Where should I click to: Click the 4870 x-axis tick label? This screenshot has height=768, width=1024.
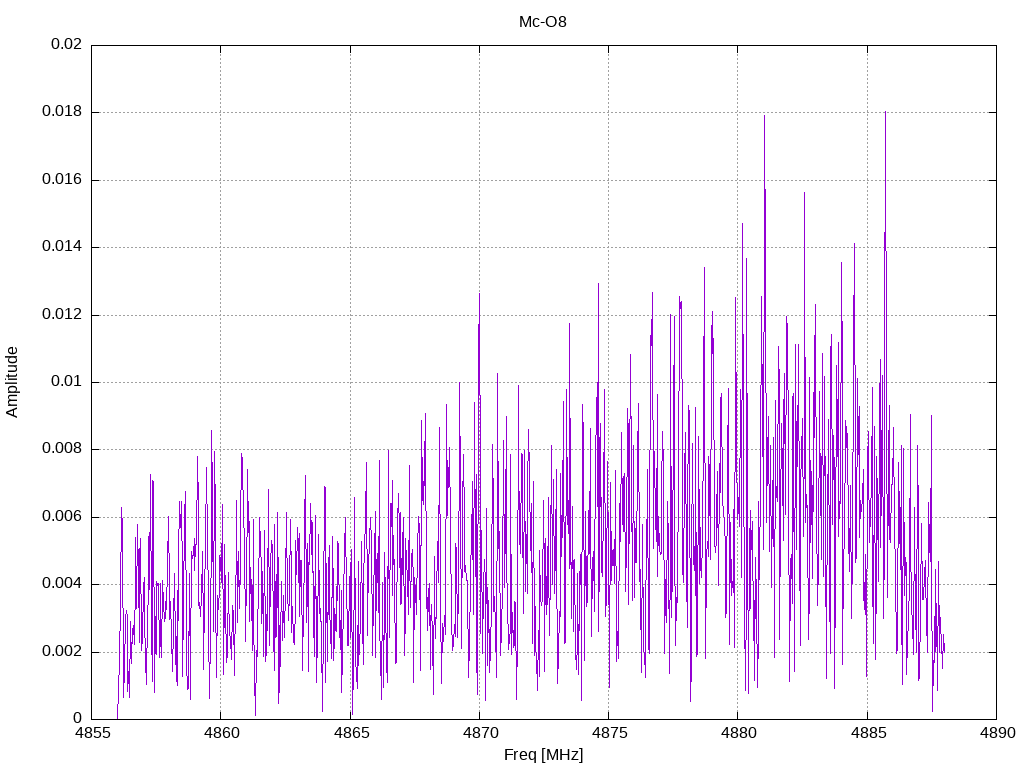(x=480, y=733)
